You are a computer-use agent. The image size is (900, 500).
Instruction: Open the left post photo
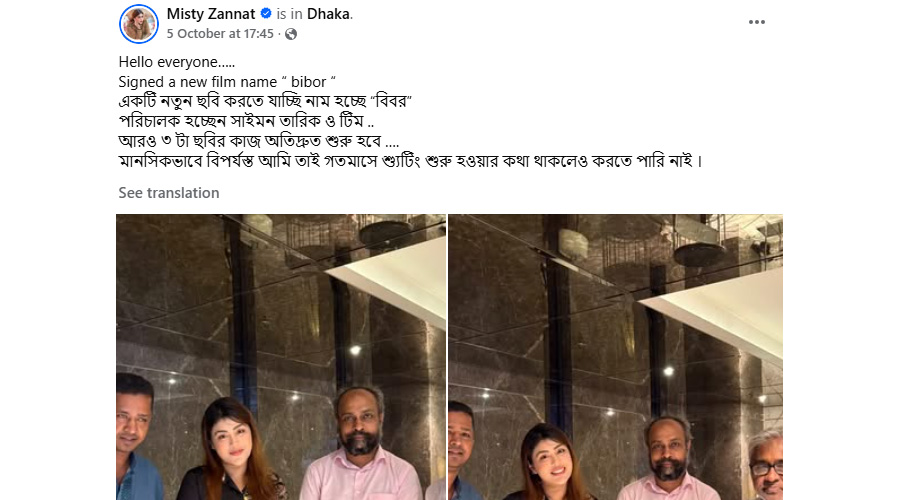tap(281, 357)
